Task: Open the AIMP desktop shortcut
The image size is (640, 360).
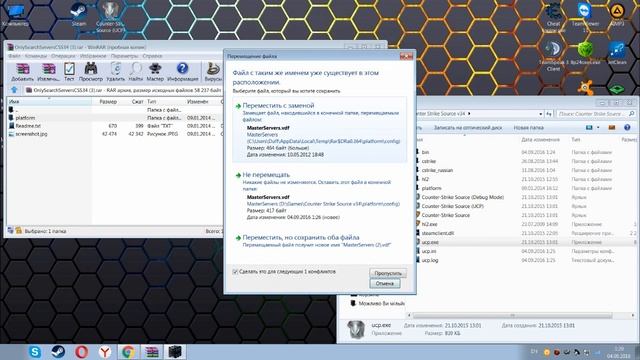Action: pyautogui.click(x=617, y=14)
